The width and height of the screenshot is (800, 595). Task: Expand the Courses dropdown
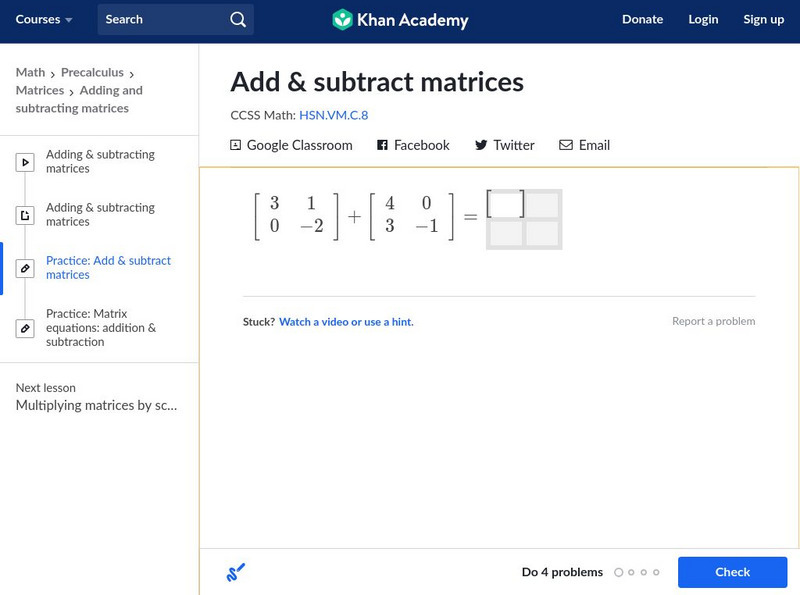[44, 20]
